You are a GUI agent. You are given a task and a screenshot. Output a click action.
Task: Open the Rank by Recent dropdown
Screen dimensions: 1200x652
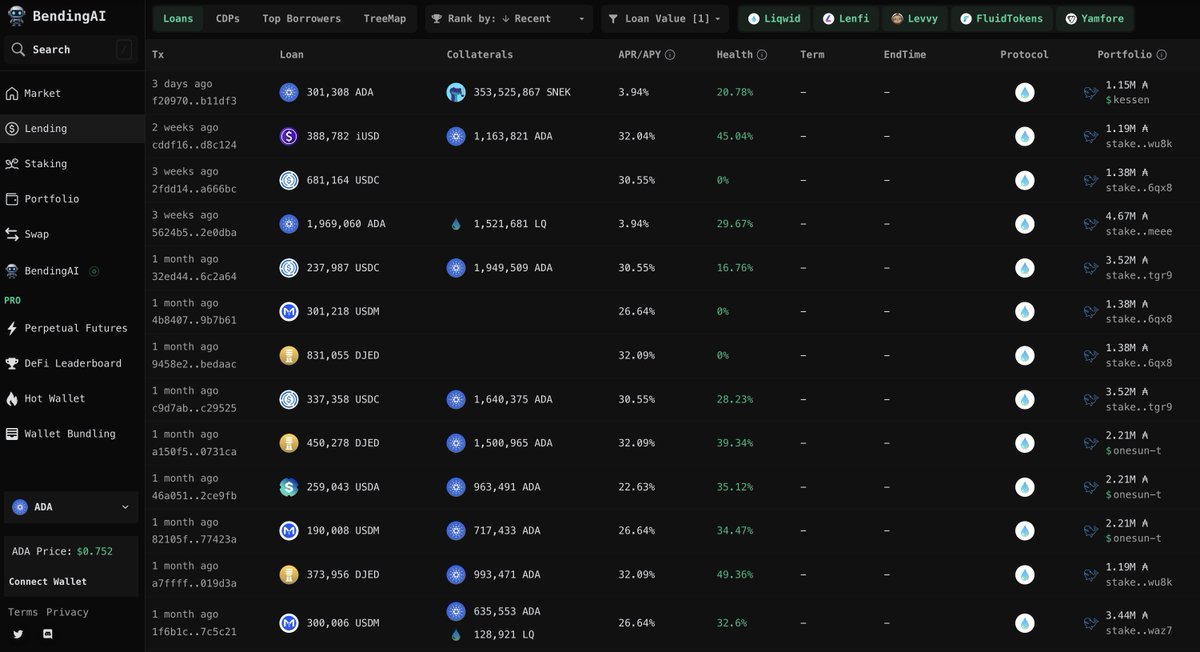click(509, 18)
